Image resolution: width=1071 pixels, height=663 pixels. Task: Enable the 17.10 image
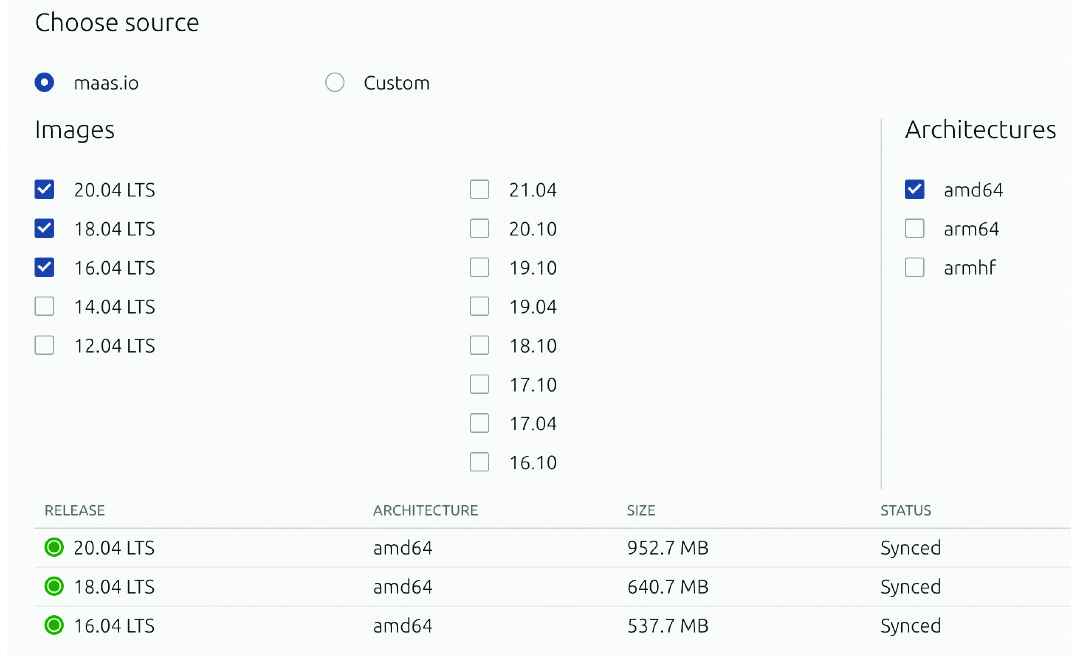(480, 385)
